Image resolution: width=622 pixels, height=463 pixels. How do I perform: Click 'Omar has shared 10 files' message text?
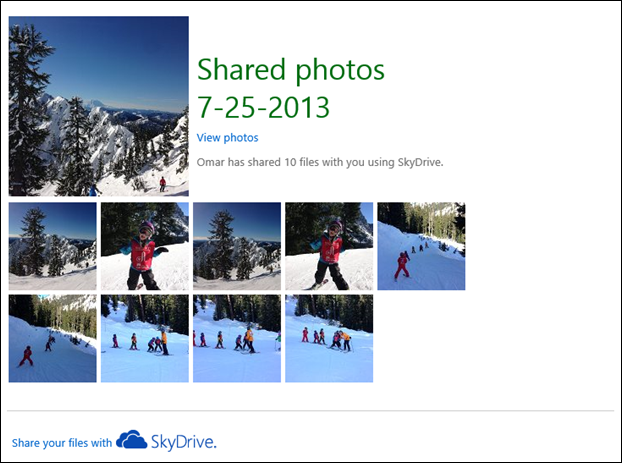pyautogui.click(x=320, y=162)
